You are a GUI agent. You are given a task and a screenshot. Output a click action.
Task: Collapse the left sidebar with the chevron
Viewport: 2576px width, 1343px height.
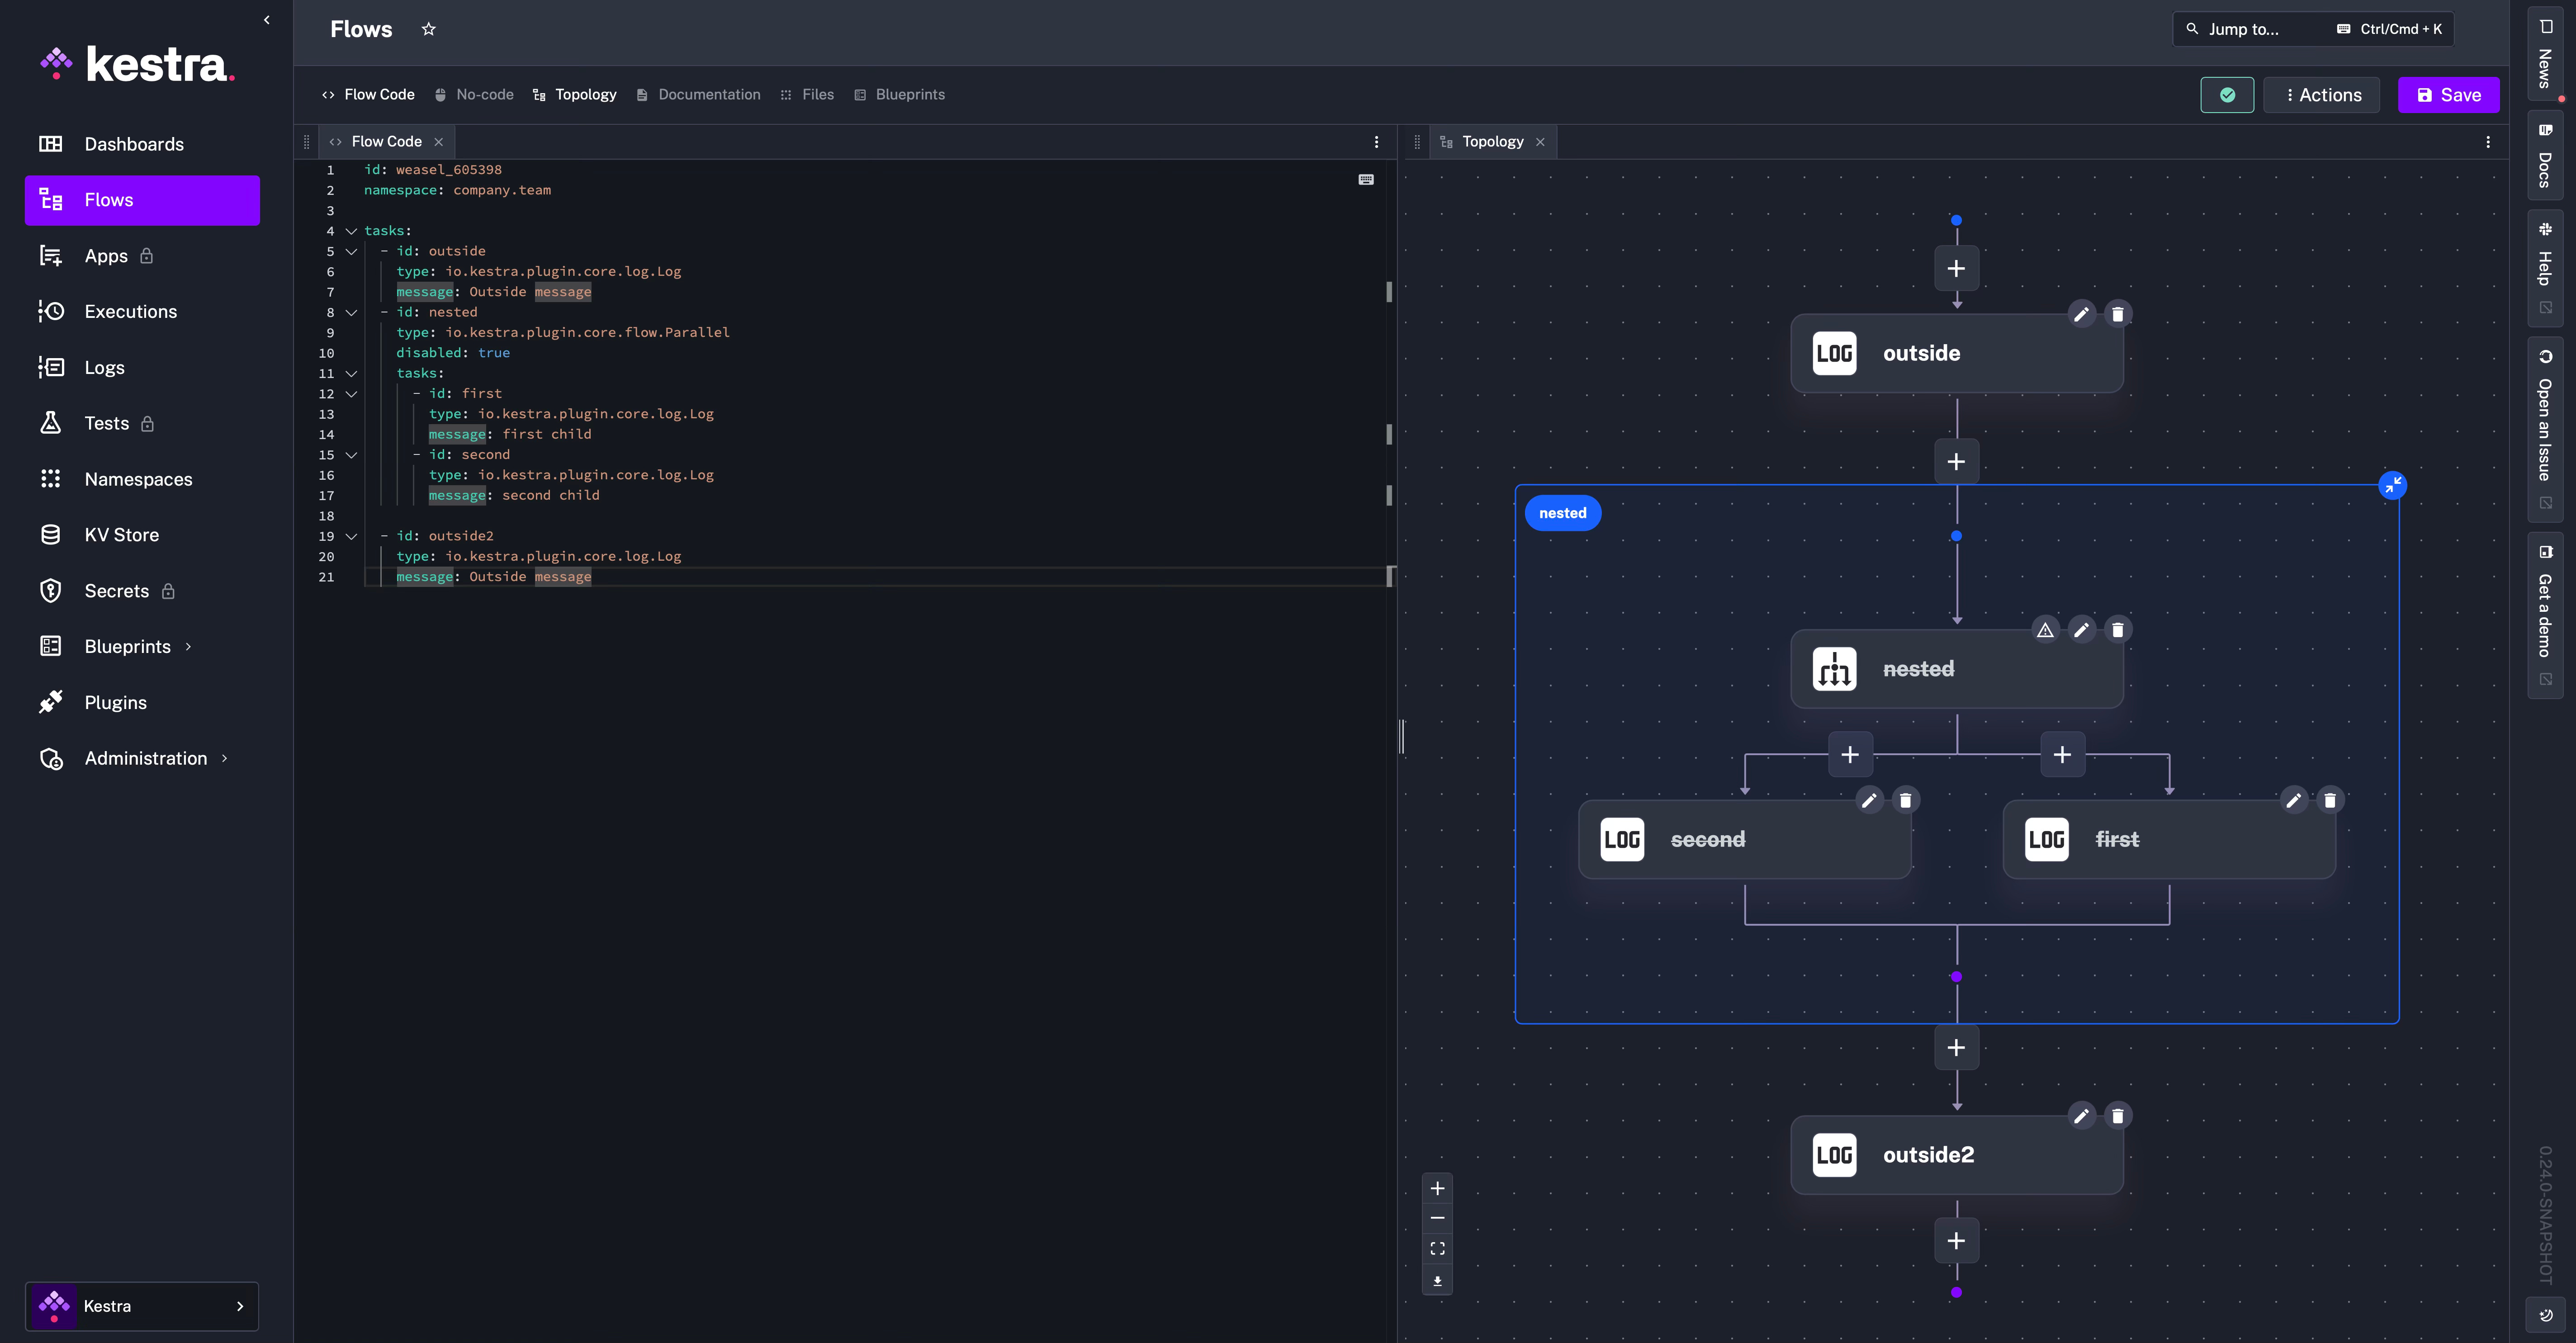[266, 20]
